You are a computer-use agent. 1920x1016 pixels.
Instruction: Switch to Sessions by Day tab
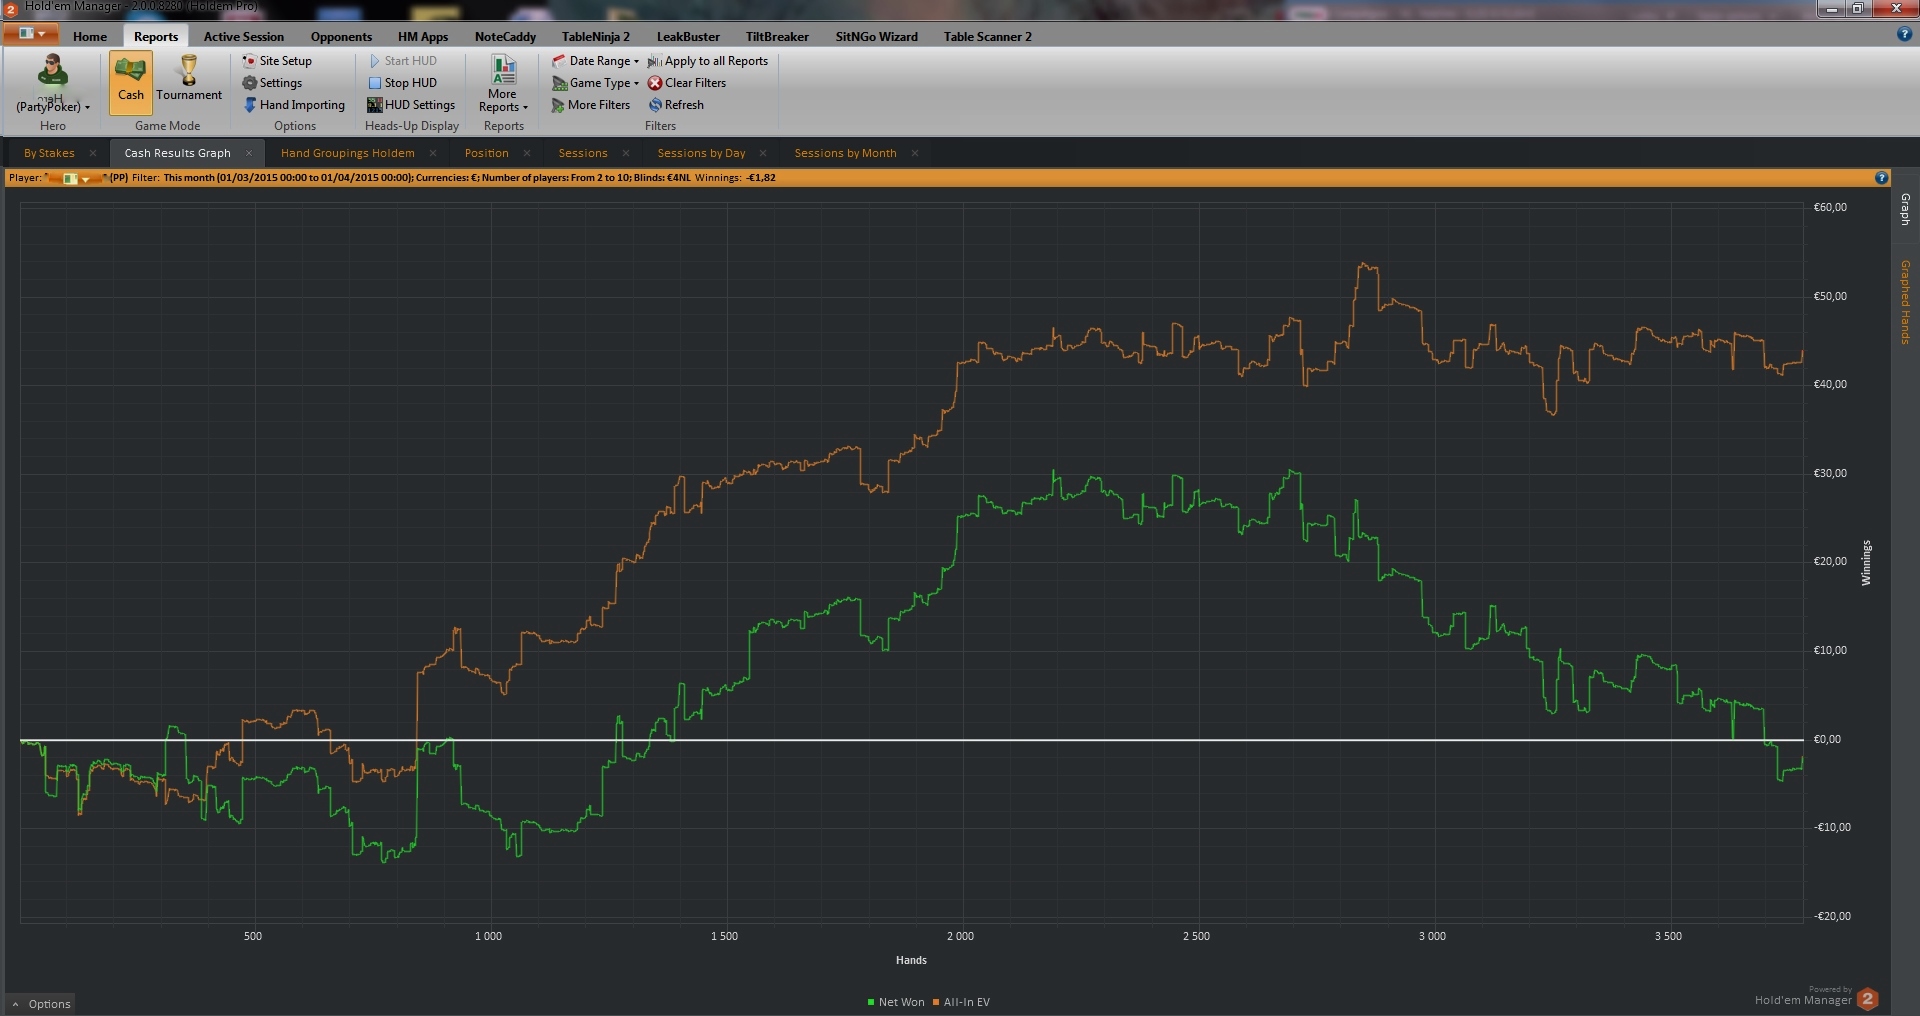coord(701,153)
